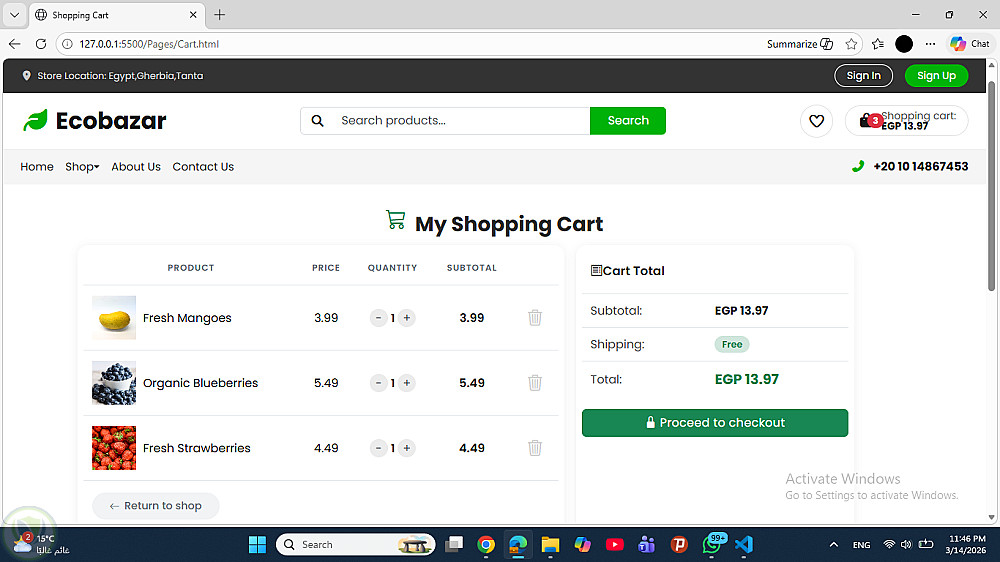Show hidden system tray icons
Screen dimensions: 1000x562
833,544
